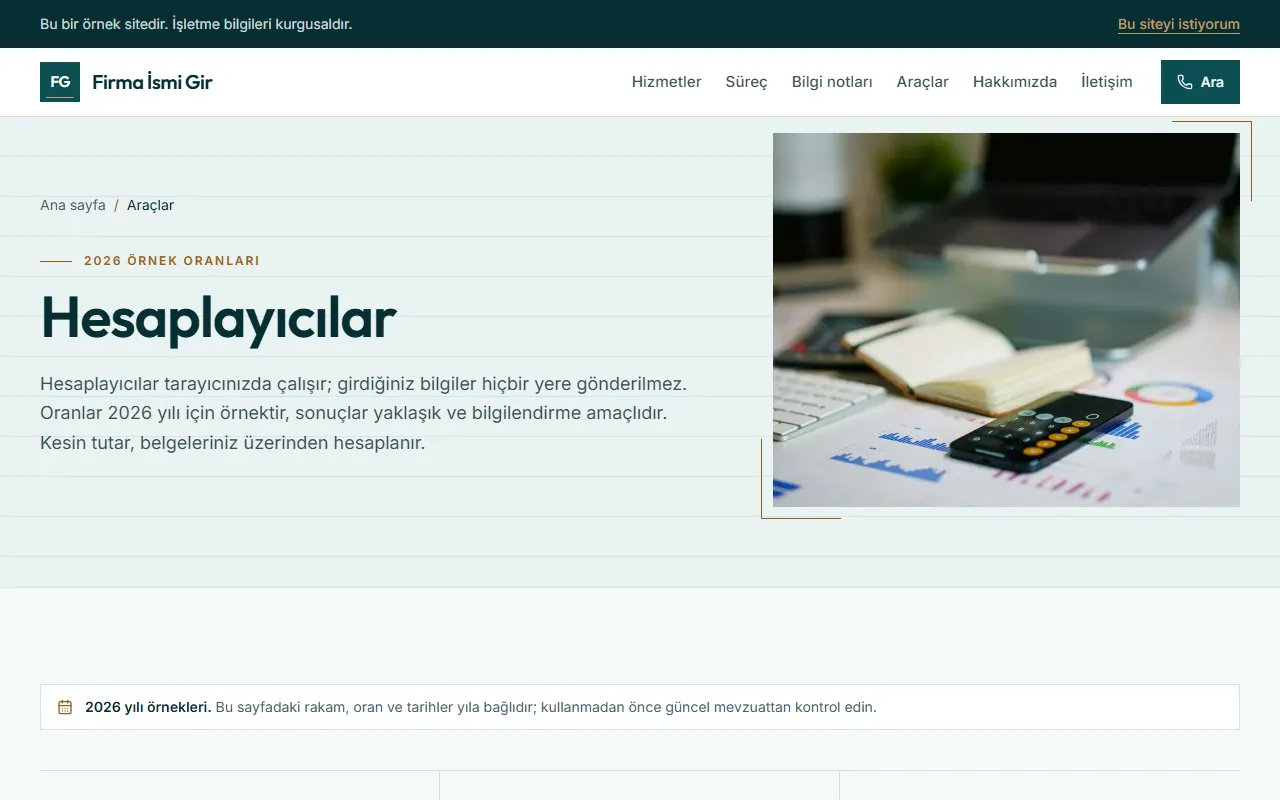Click the 'Ana sayfa' breadcrumb link
The width and height of the screenshot is (1280, 800).
pos(73,205)
